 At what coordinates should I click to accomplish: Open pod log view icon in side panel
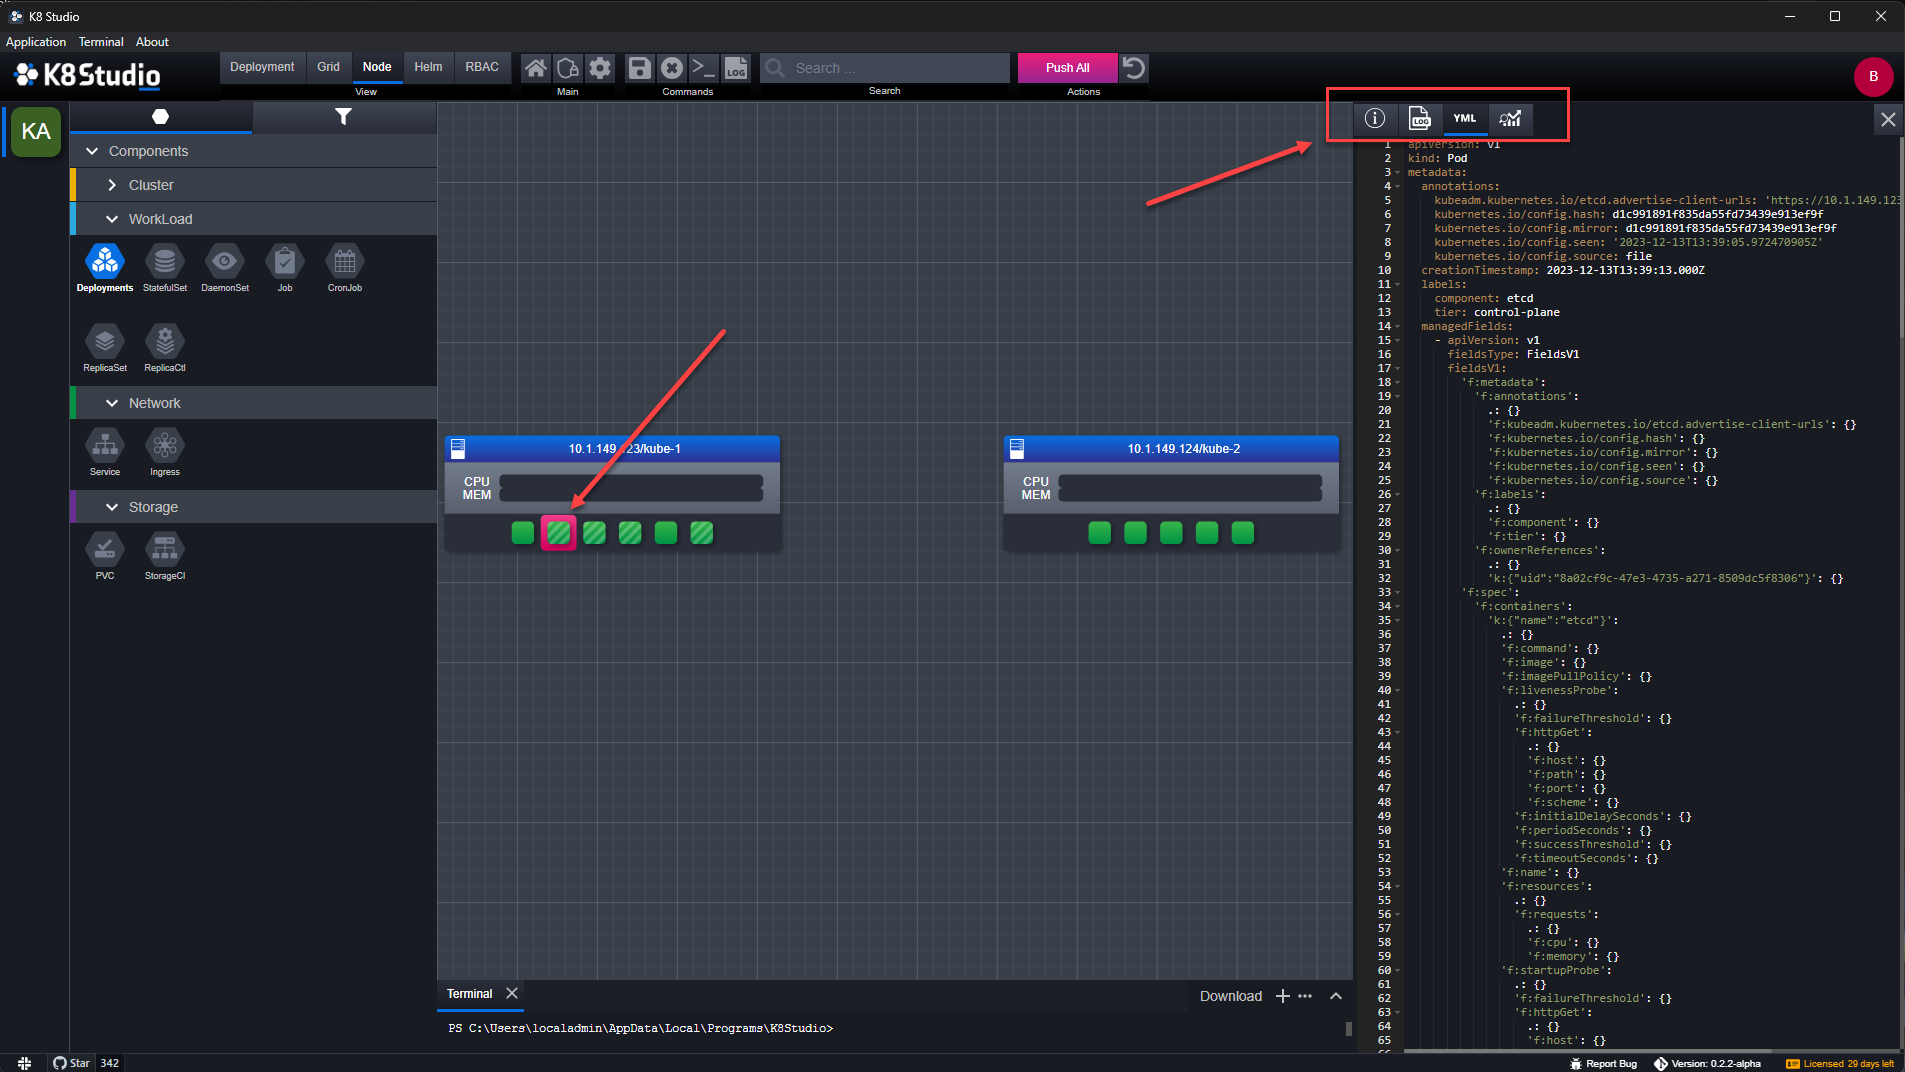coord(1420,118)
